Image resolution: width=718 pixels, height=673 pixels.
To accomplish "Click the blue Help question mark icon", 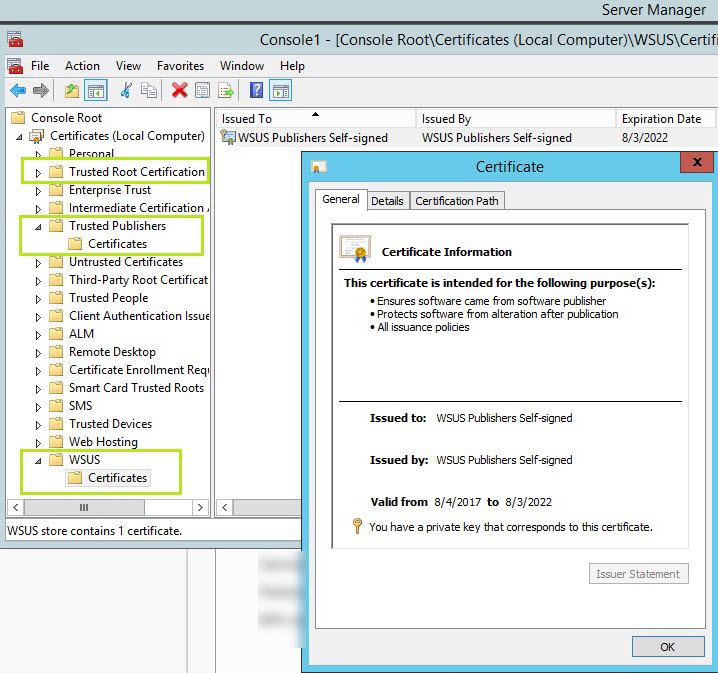I will pyautogui.click(x=256, y=91).
